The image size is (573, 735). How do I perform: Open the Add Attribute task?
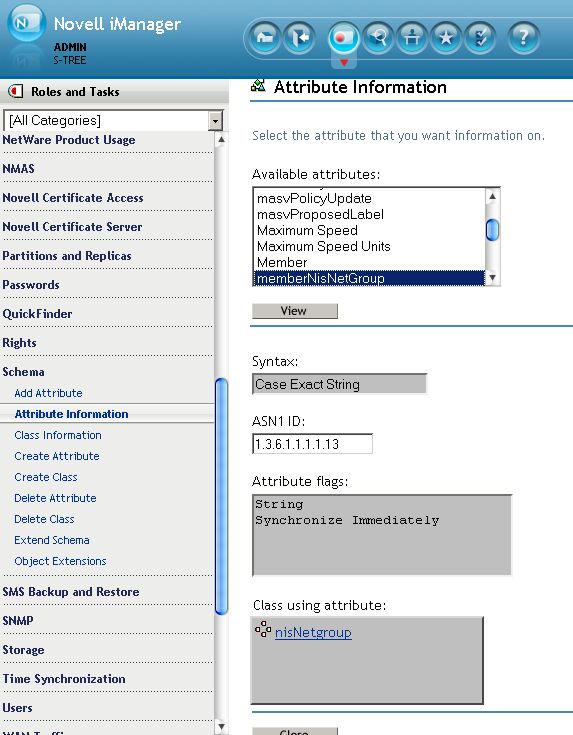(x=48, y=393)
